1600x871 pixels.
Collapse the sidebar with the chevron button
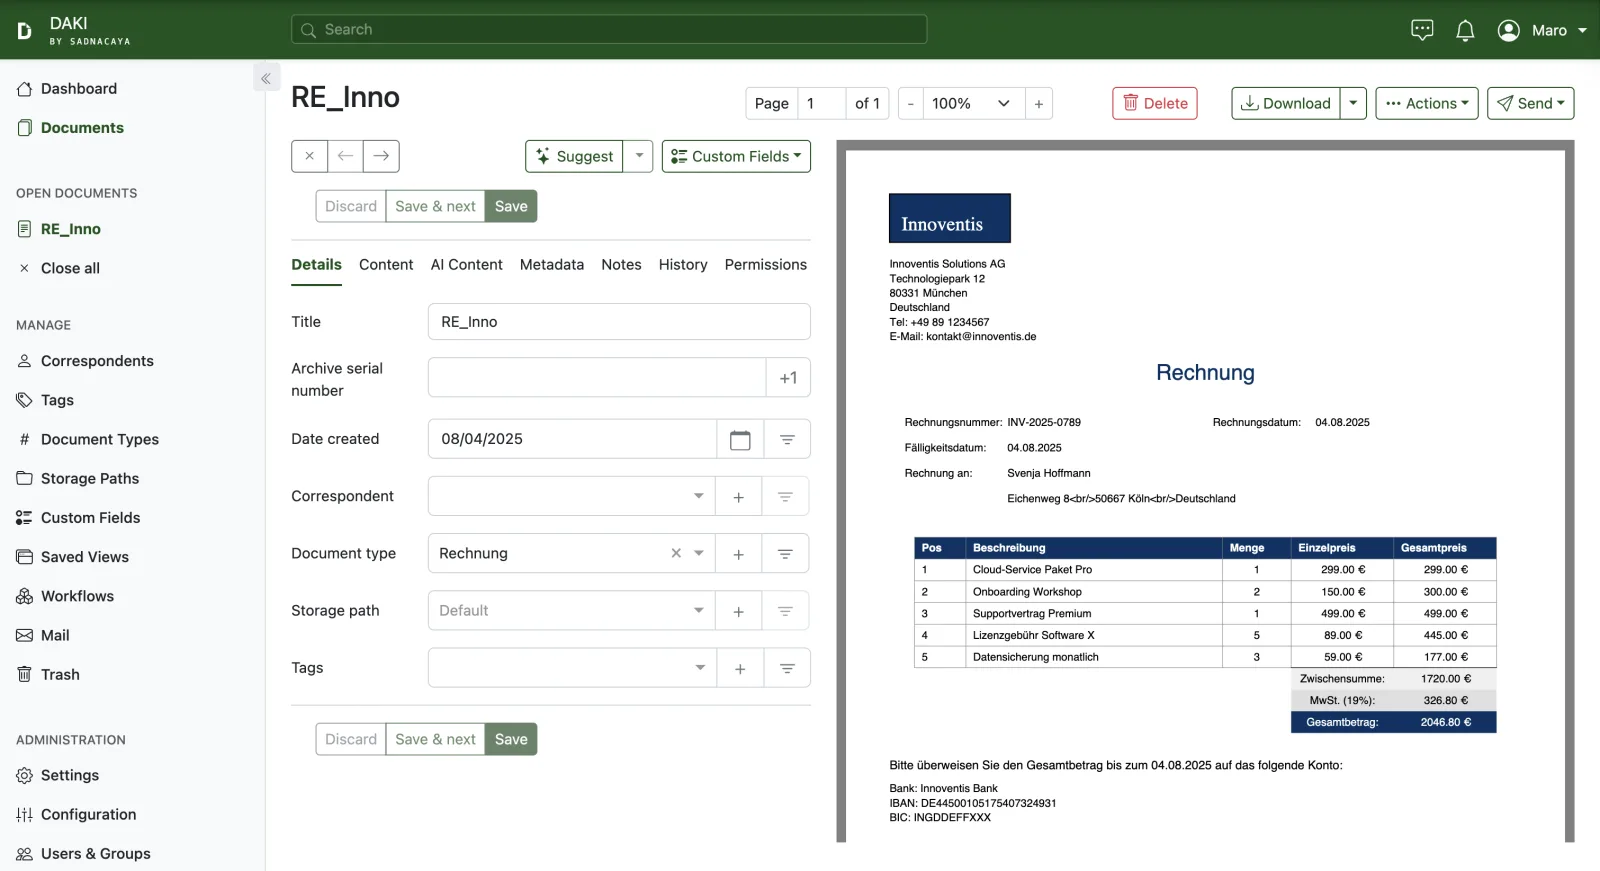266,78
